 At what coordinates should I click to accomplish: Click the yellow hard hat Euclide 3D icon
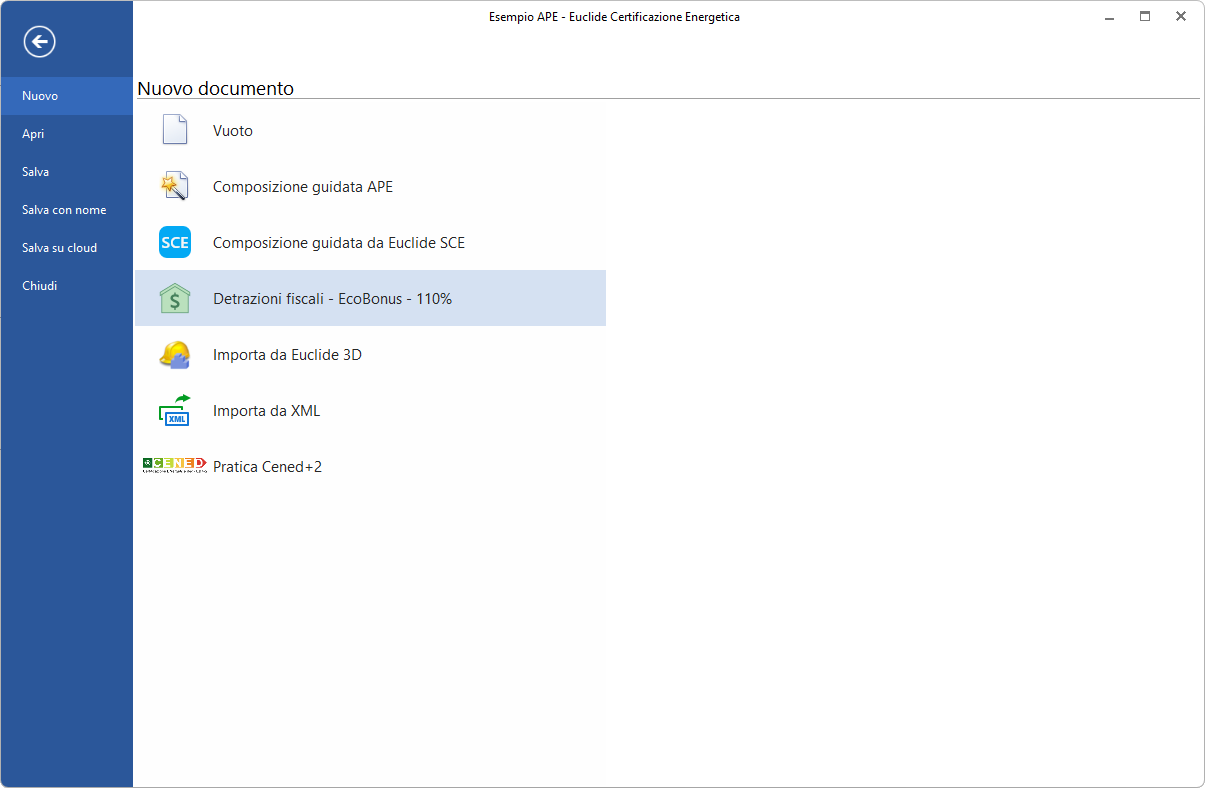[175, 354]
